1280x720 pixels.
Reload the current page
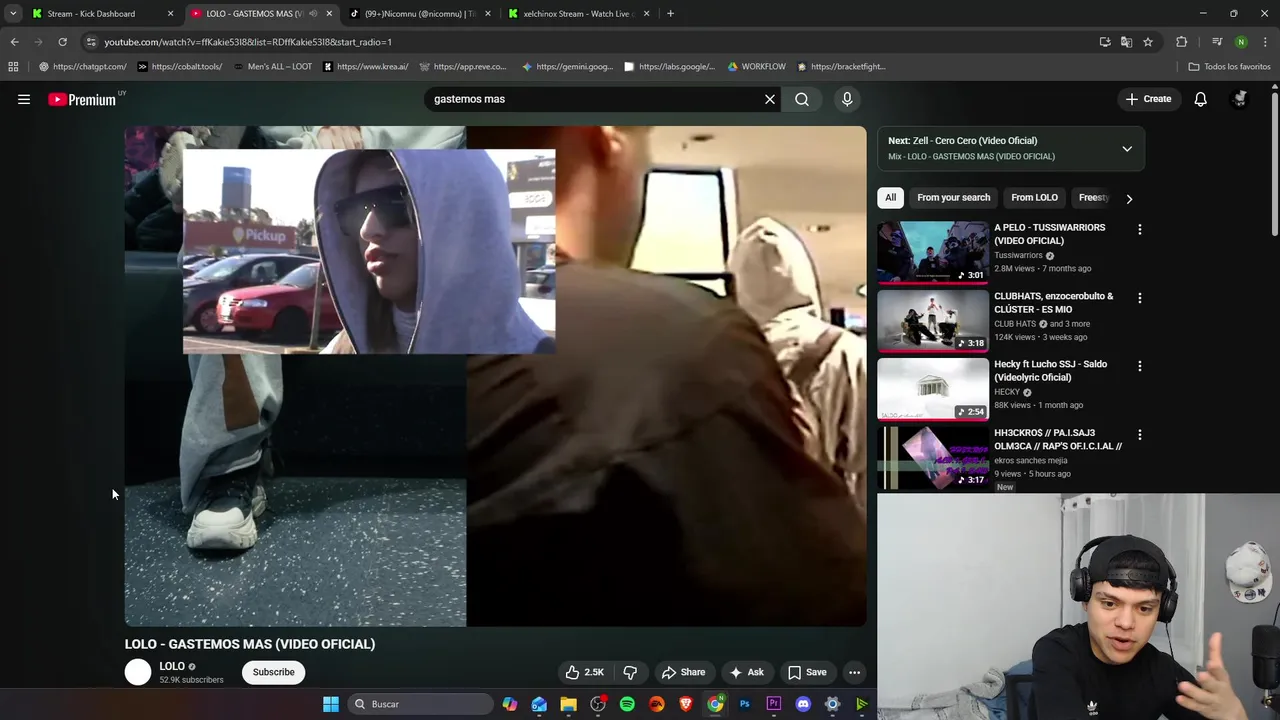click(x=62, y=42)
